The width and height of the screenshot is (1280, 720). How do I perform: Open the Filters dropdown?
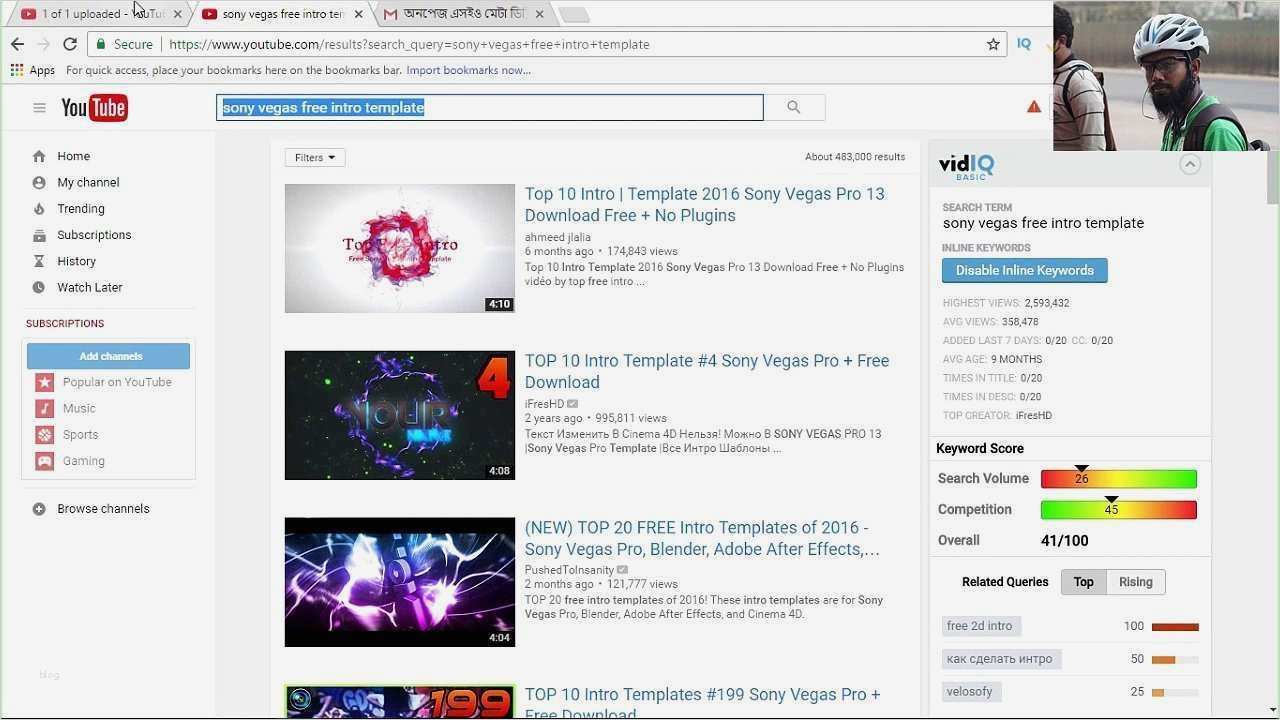314,157
